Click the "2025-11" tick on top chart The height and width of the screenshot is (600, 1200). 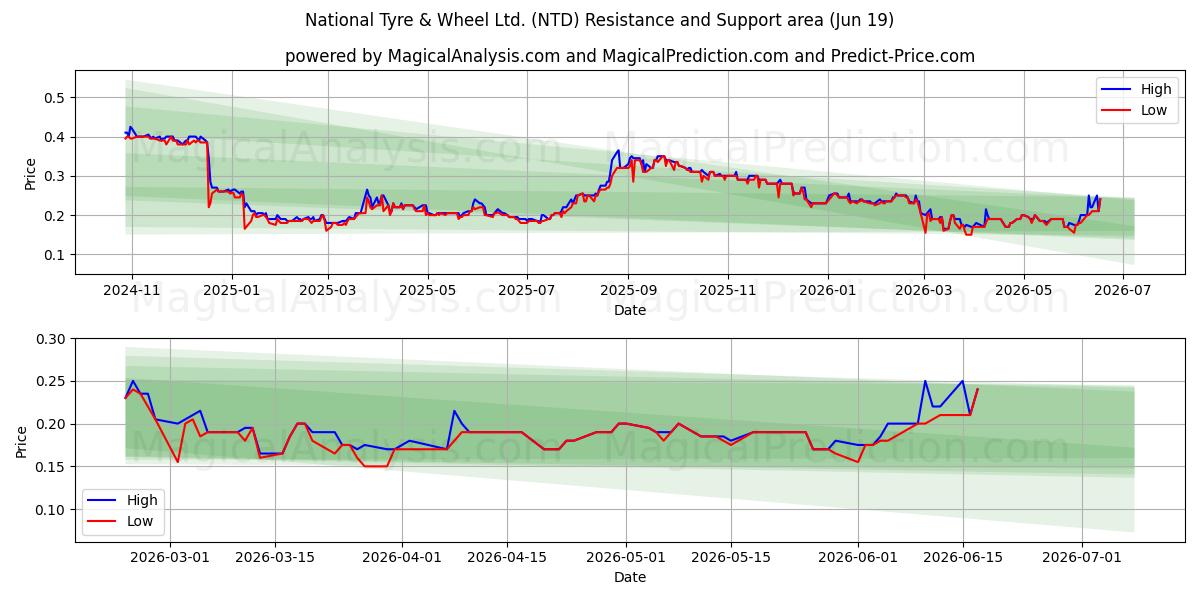[x=728, y=290]
